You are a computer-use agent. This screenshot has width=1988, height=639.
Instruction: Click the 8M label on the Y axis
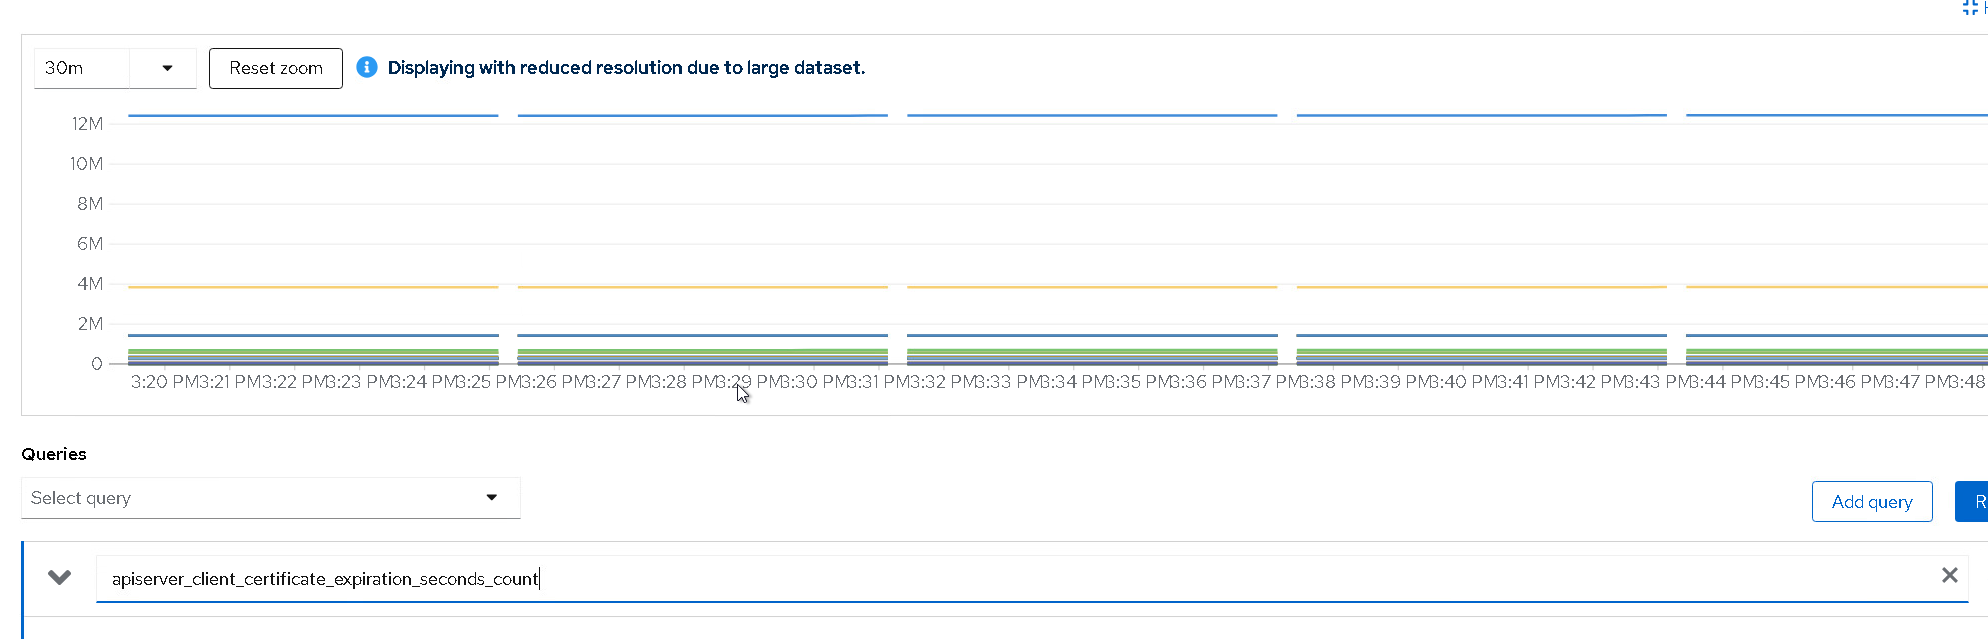(90, 204)
